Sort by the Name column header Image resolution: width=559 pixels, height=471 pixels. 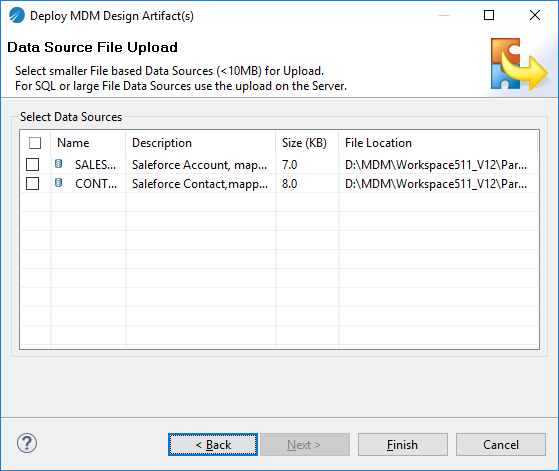88,143
